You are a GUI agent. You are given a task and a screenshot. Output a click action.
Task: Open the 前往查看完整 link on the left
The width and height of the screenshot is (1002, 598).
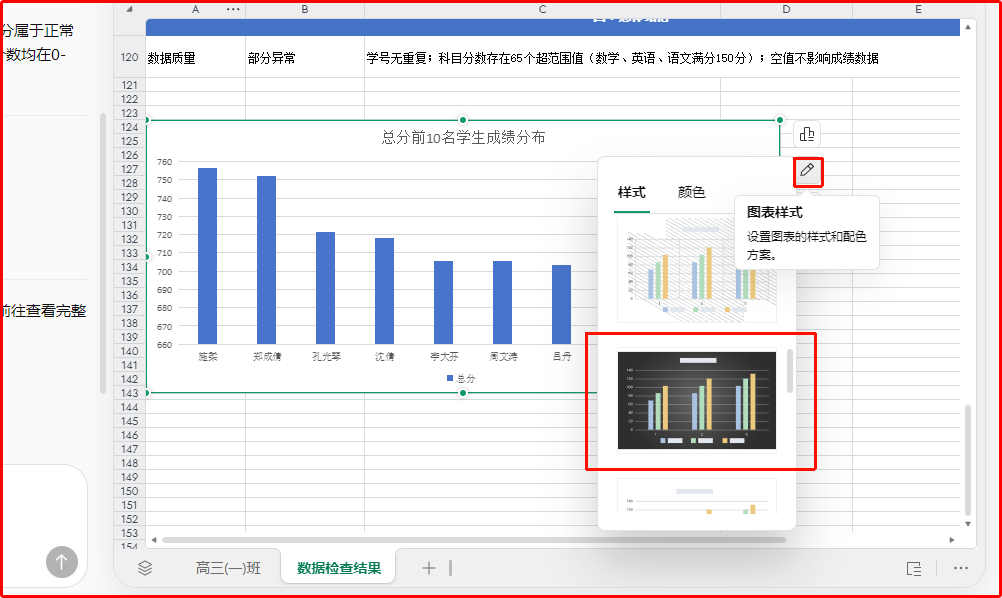click(45, 310)
